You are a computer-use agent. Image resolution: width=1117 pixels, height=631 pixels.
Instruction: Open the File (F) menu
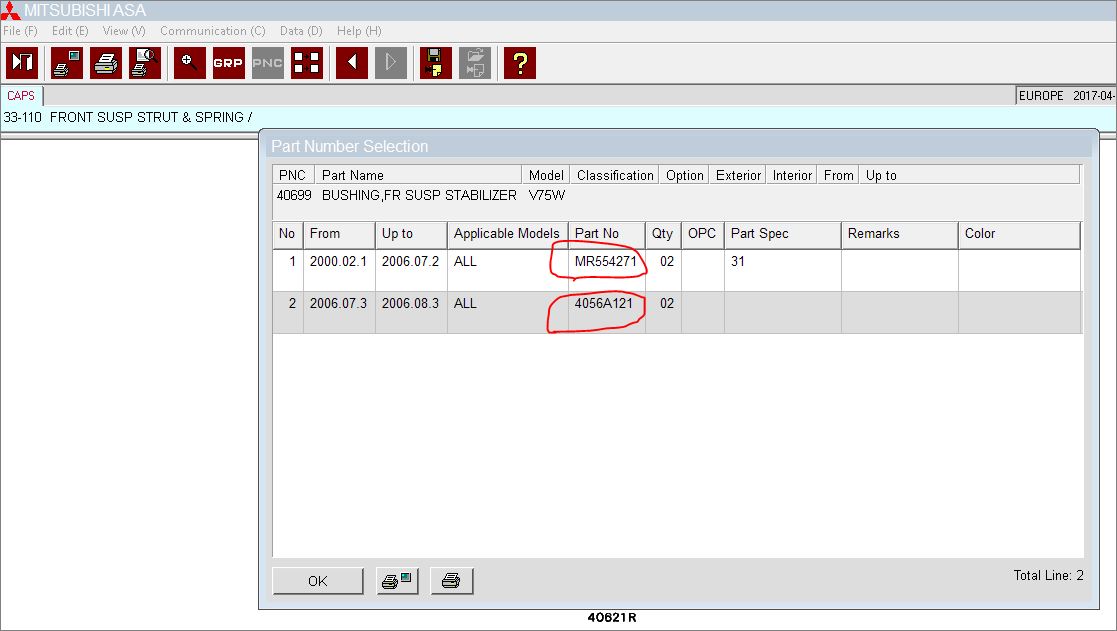pos(20,31)
